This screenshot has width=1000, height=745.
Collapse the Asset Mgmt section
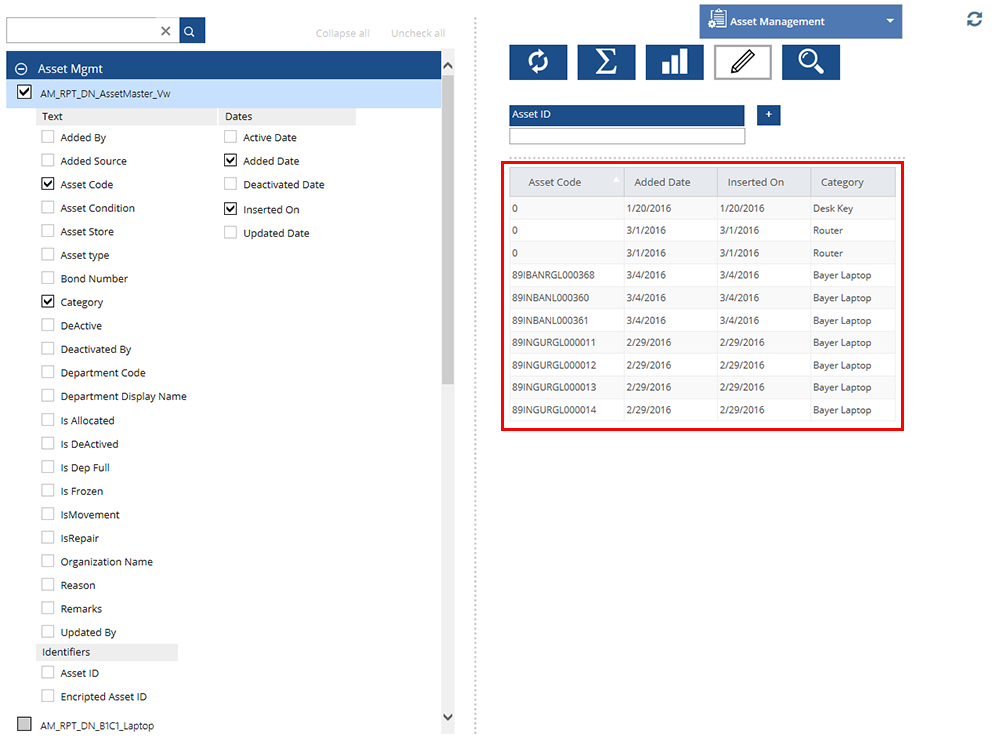[21, 69]
